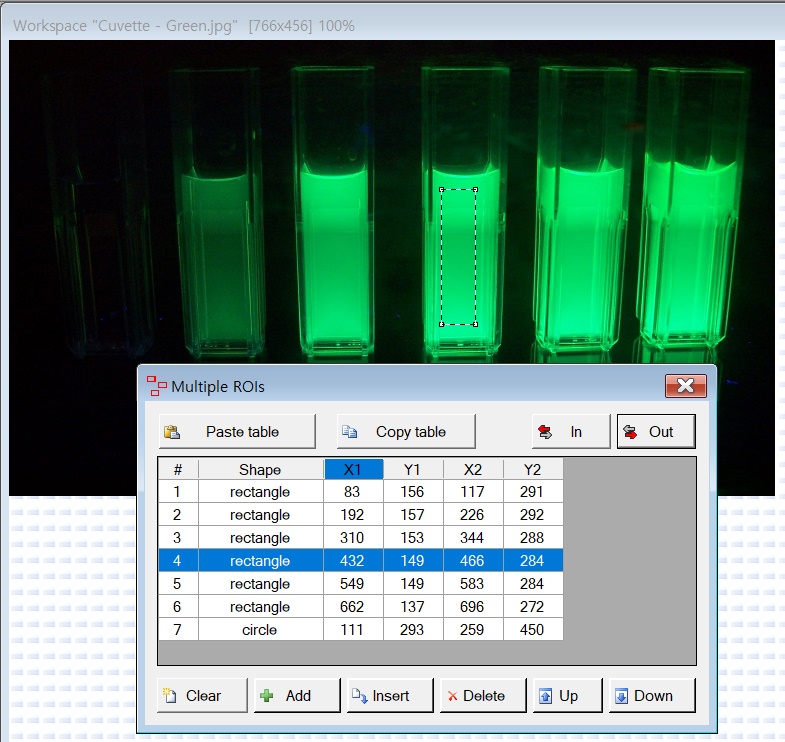785x742 pixels.
Task: Click the Copy table button
Action: point(406,432)
